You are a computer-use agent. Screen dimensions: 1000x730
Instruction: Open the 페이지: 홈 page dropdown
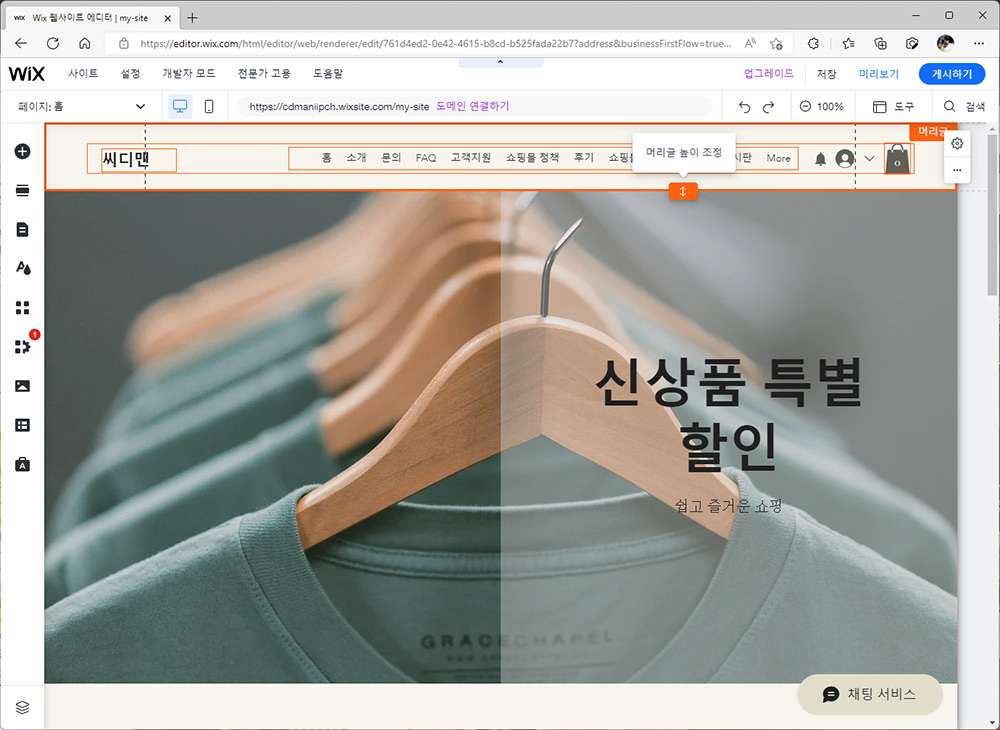(82, 106)
